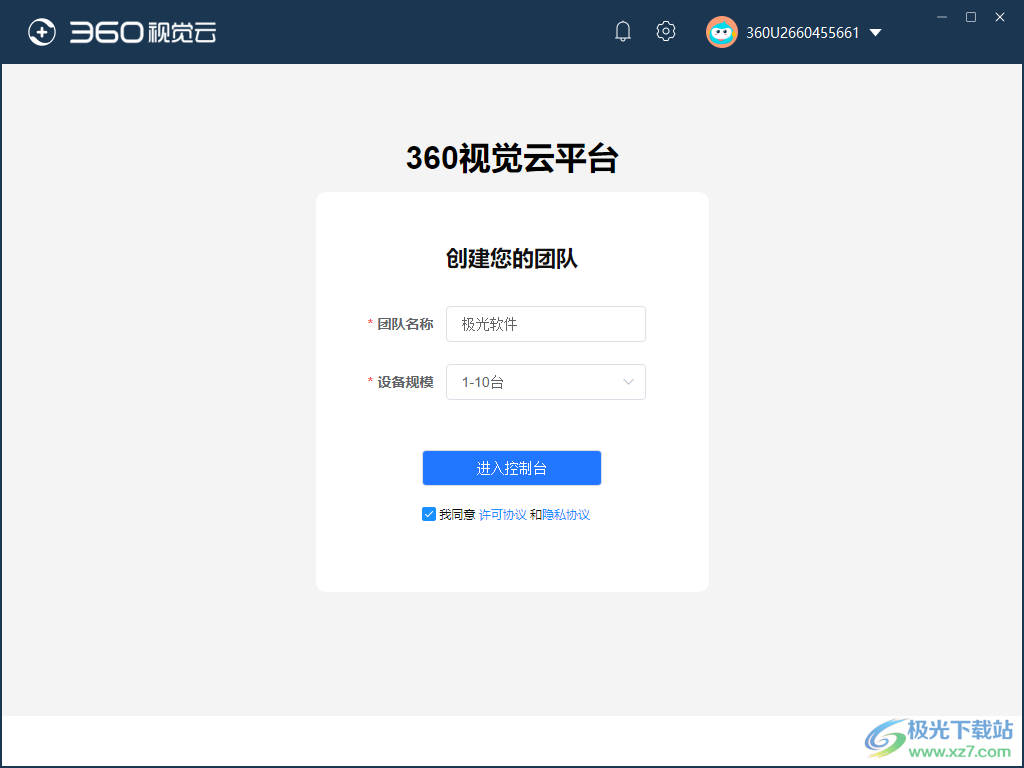Click the user avatar picture

pyautogui.click(x=722, y=32)
